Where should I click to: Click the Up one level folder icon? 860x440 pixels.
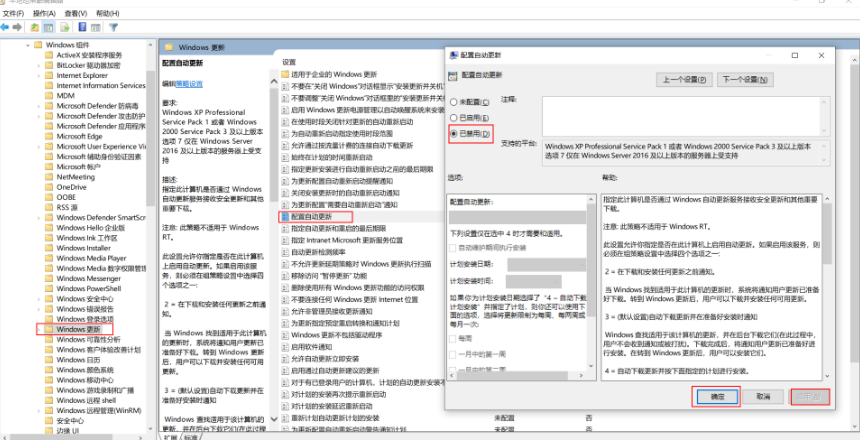pos(35,27)
